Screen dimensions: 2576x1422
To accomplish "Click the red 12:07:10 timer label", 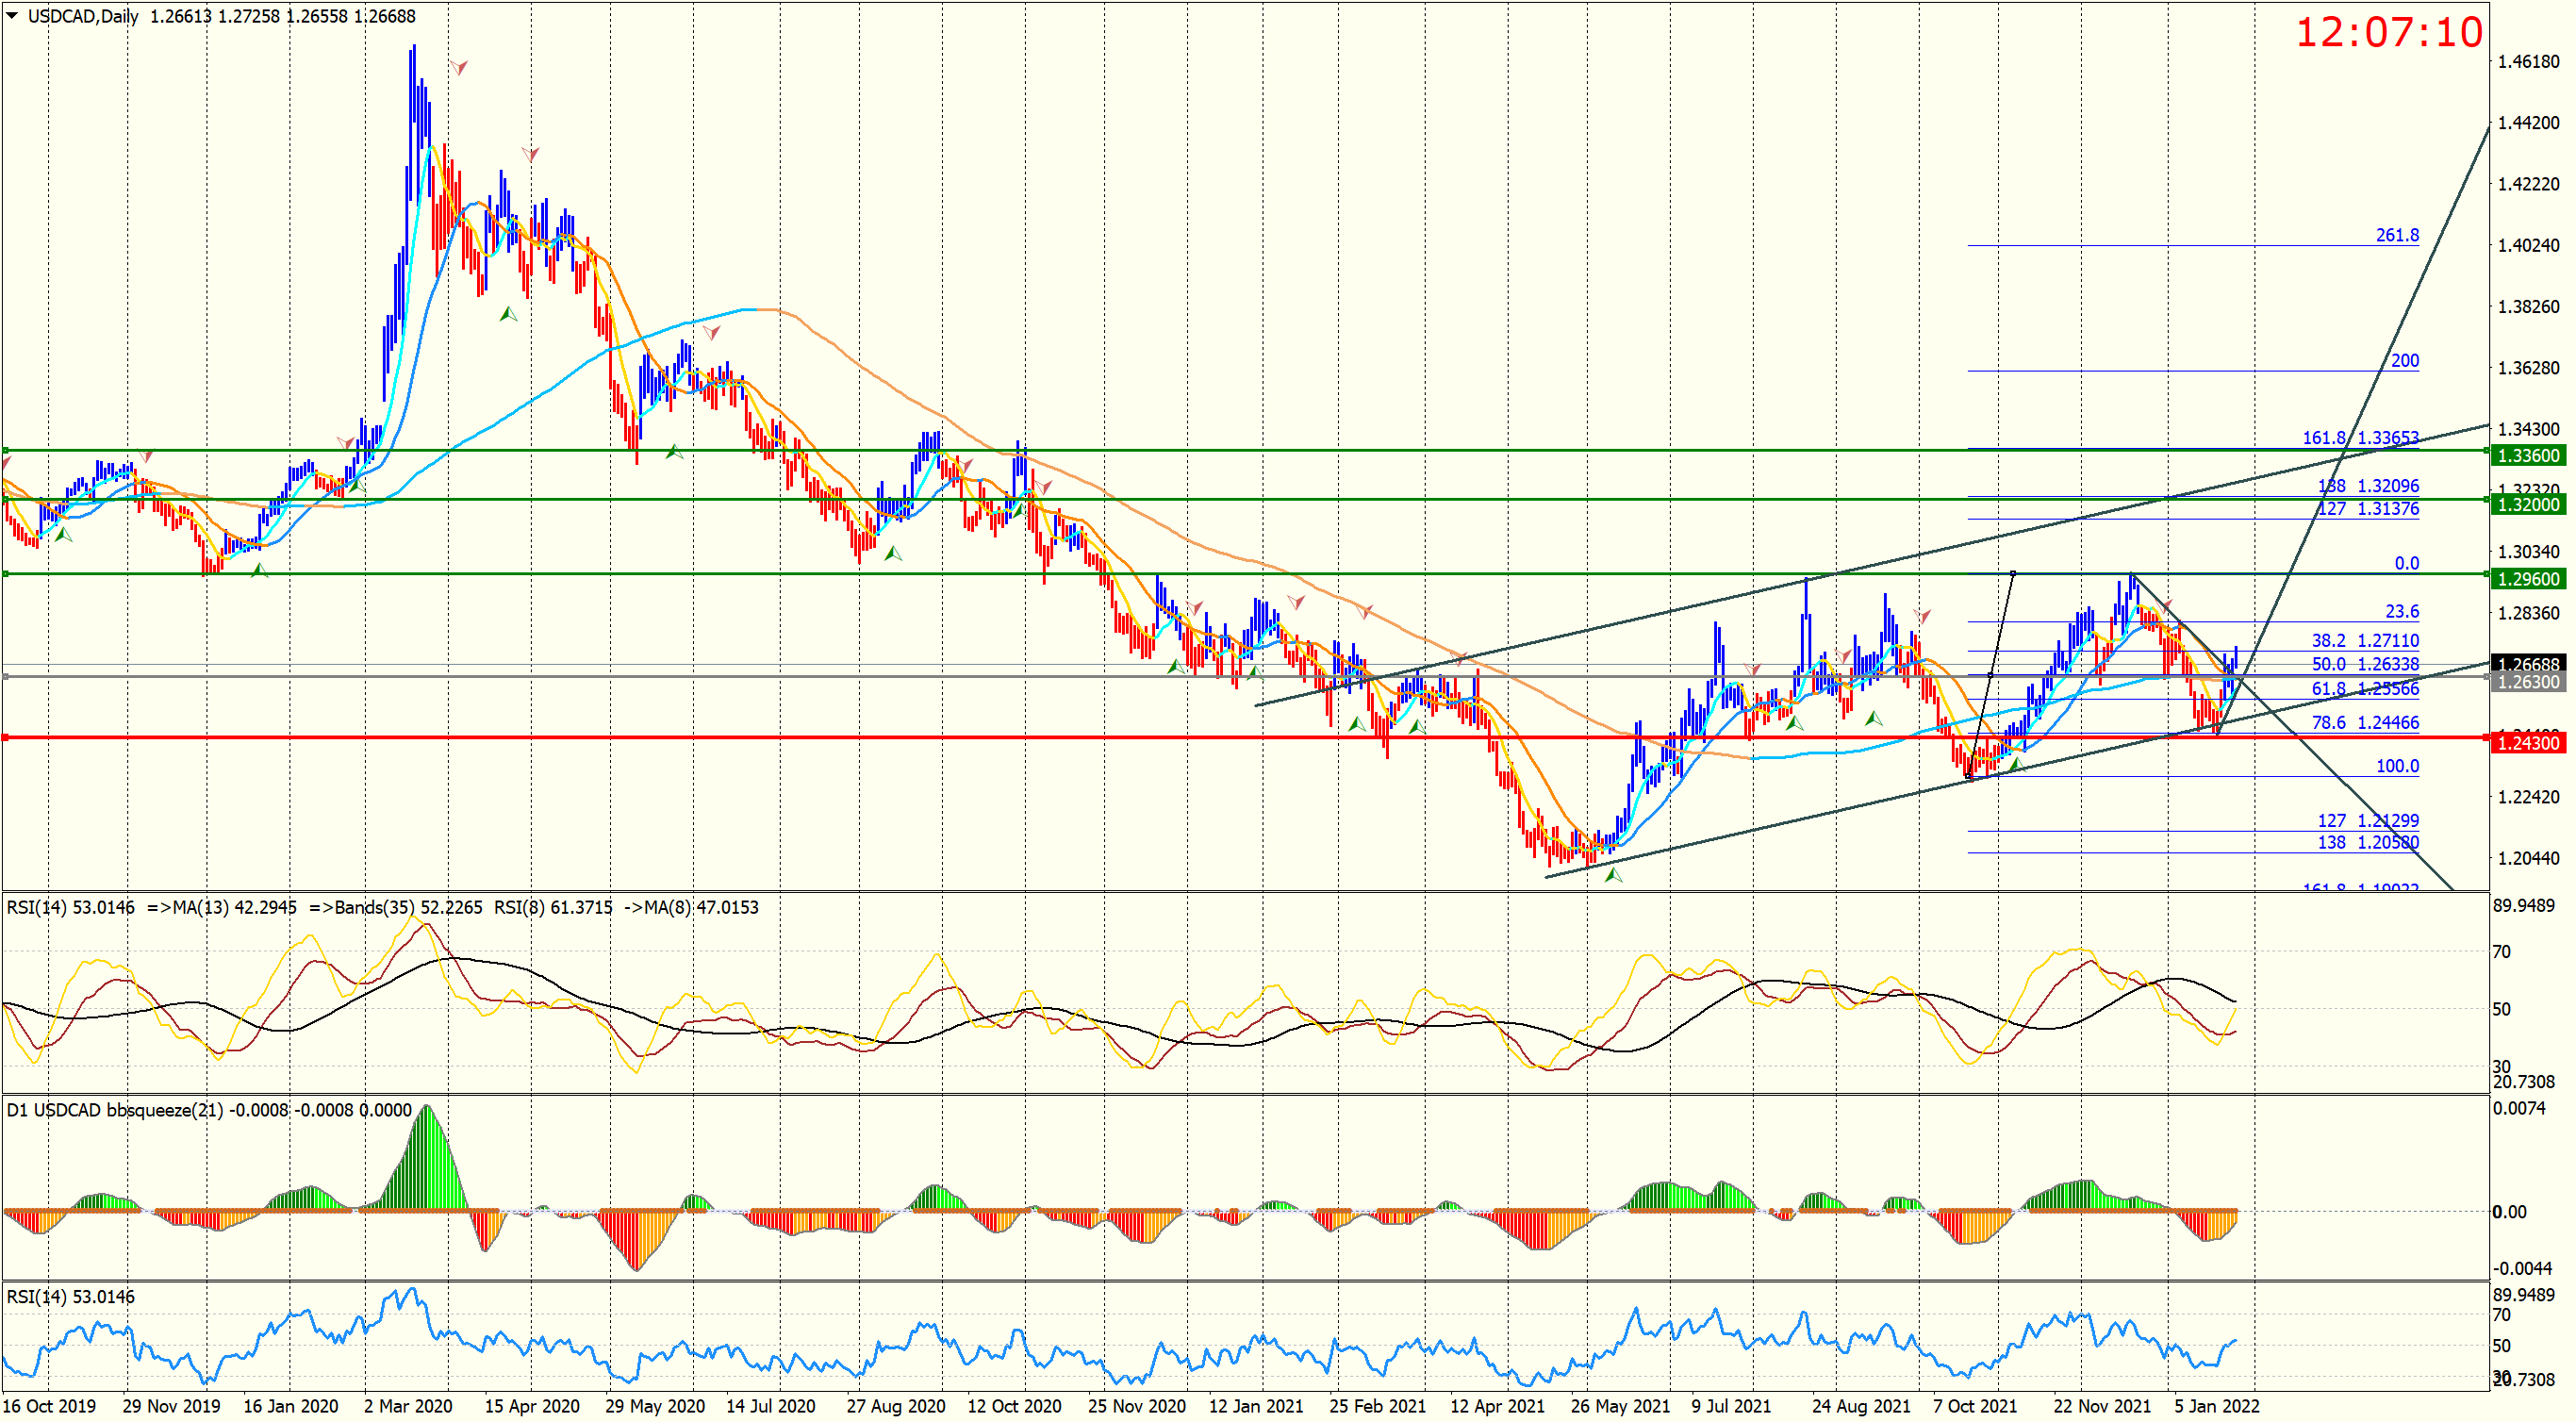I will click(x=2388, y=32).
